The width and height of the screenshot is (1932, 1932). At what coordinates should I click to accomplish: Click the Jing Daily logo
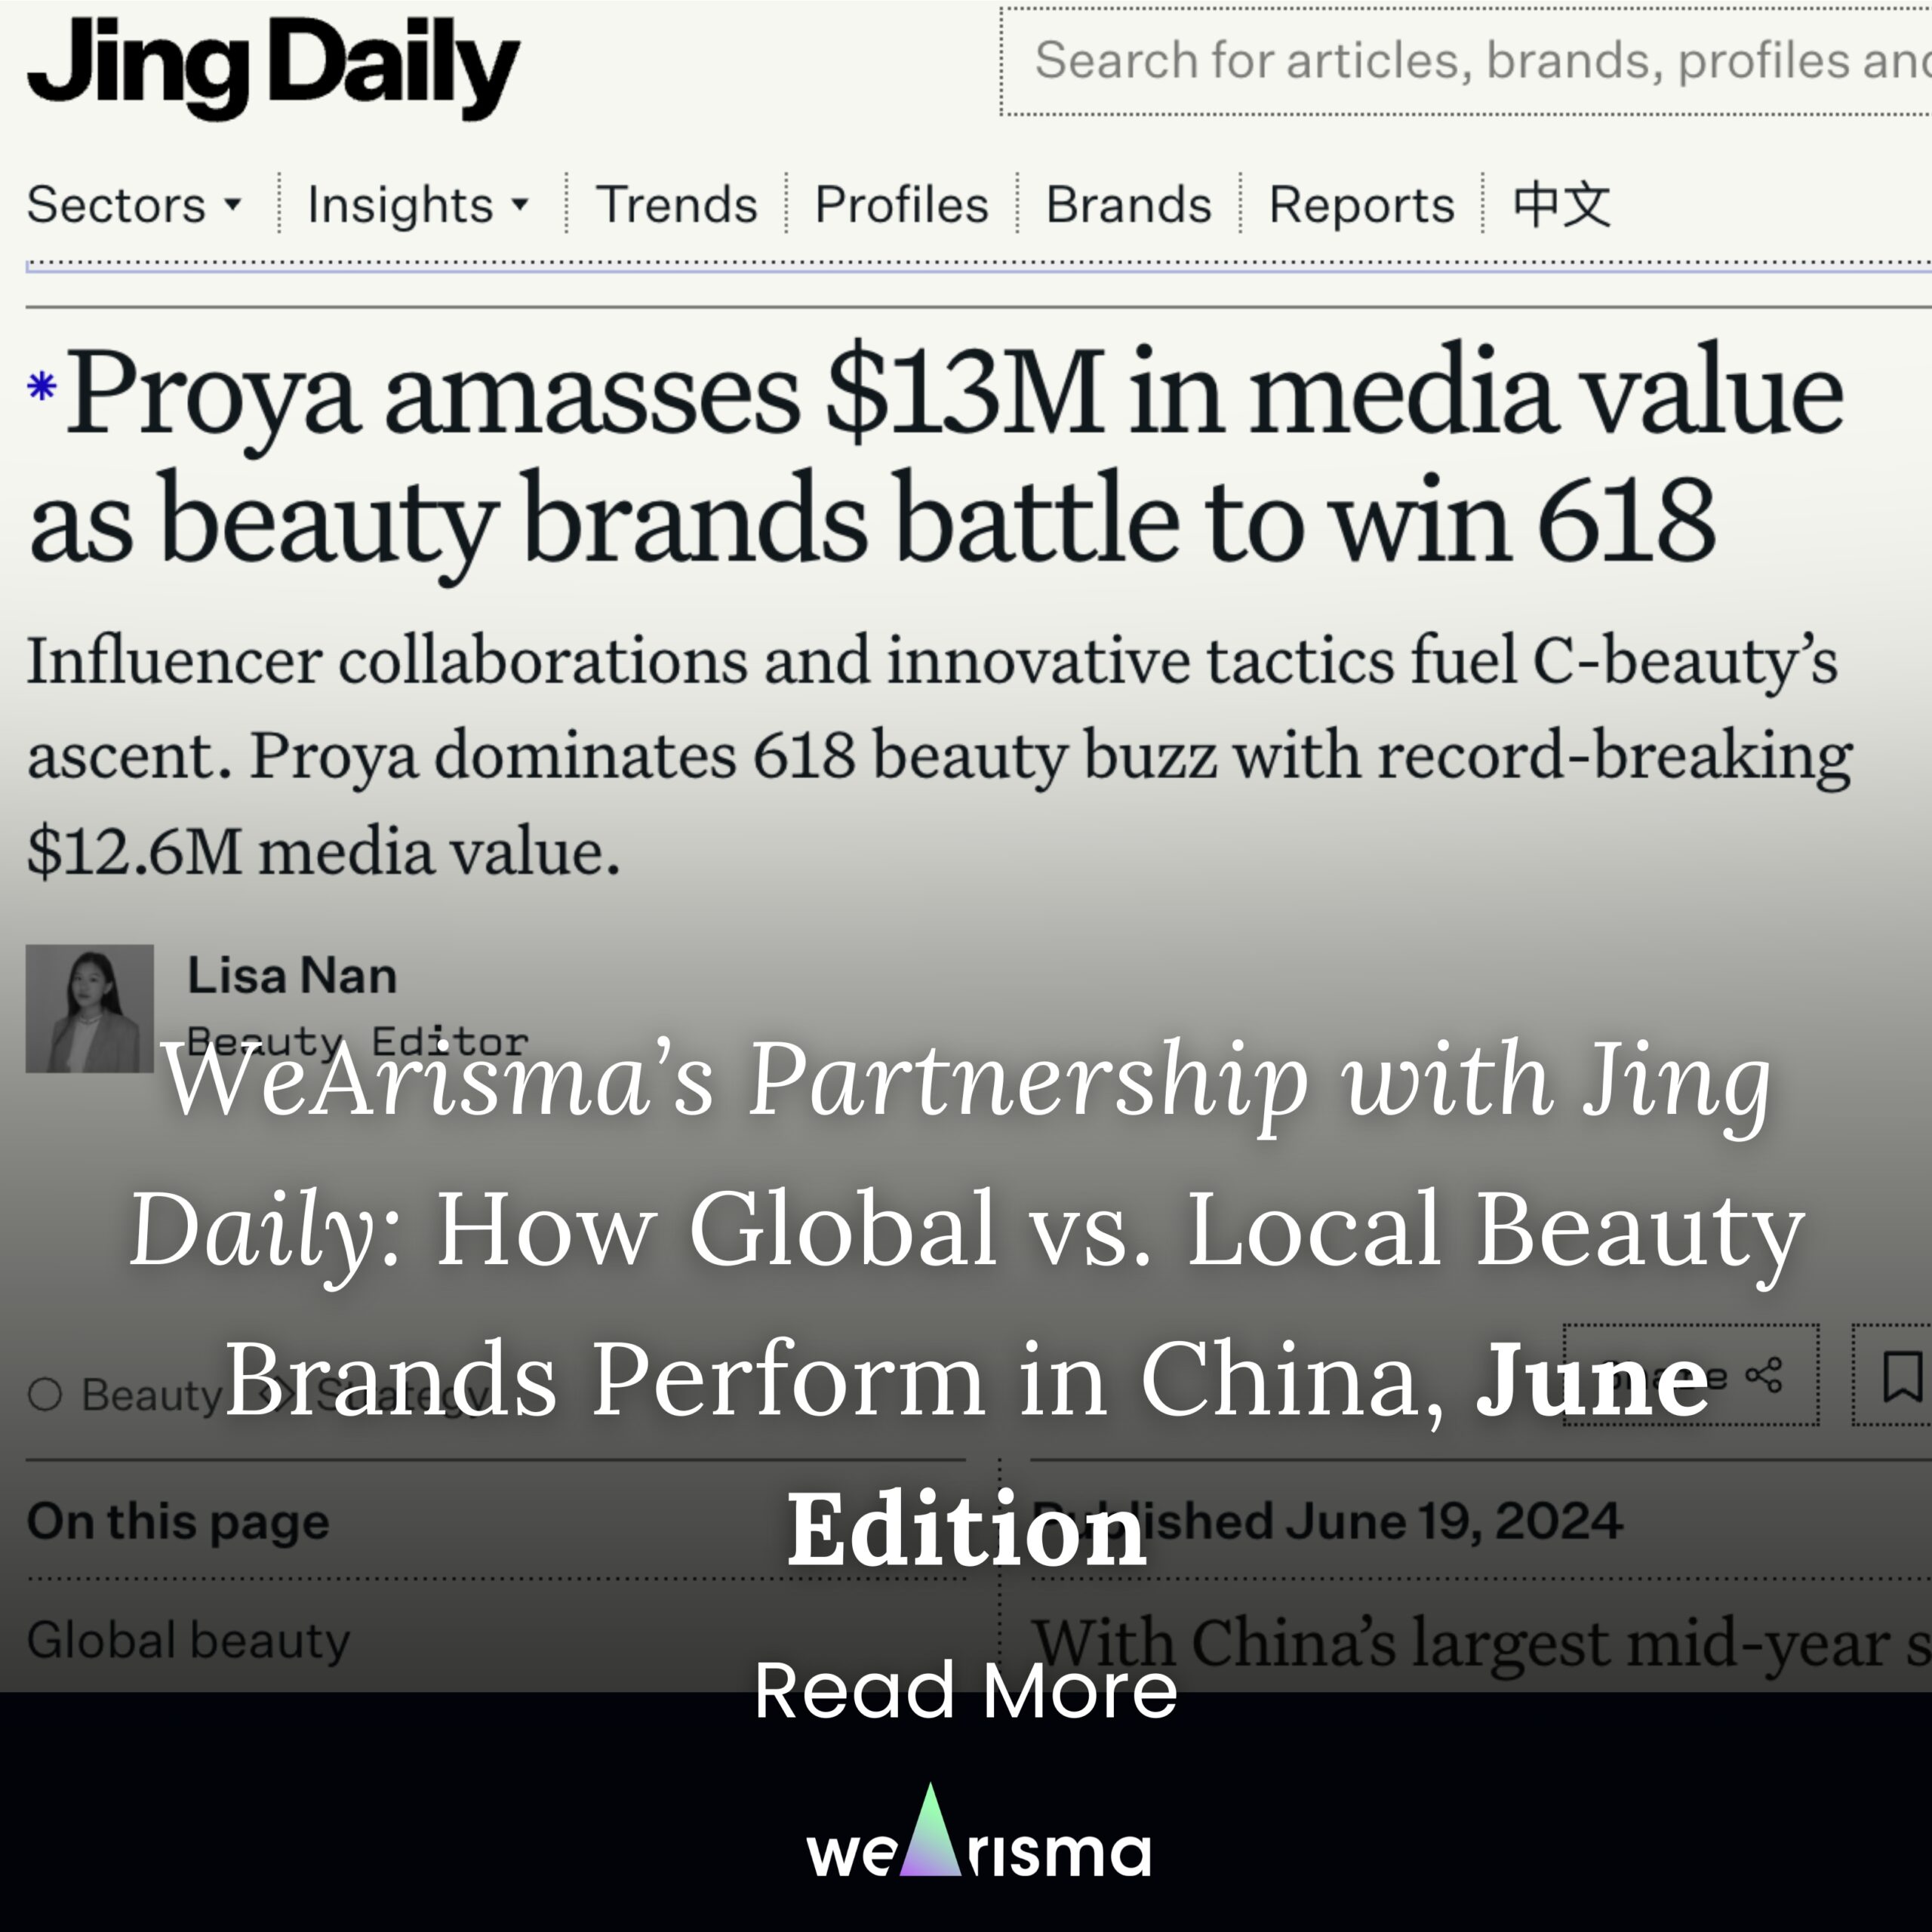coord(273,68)
